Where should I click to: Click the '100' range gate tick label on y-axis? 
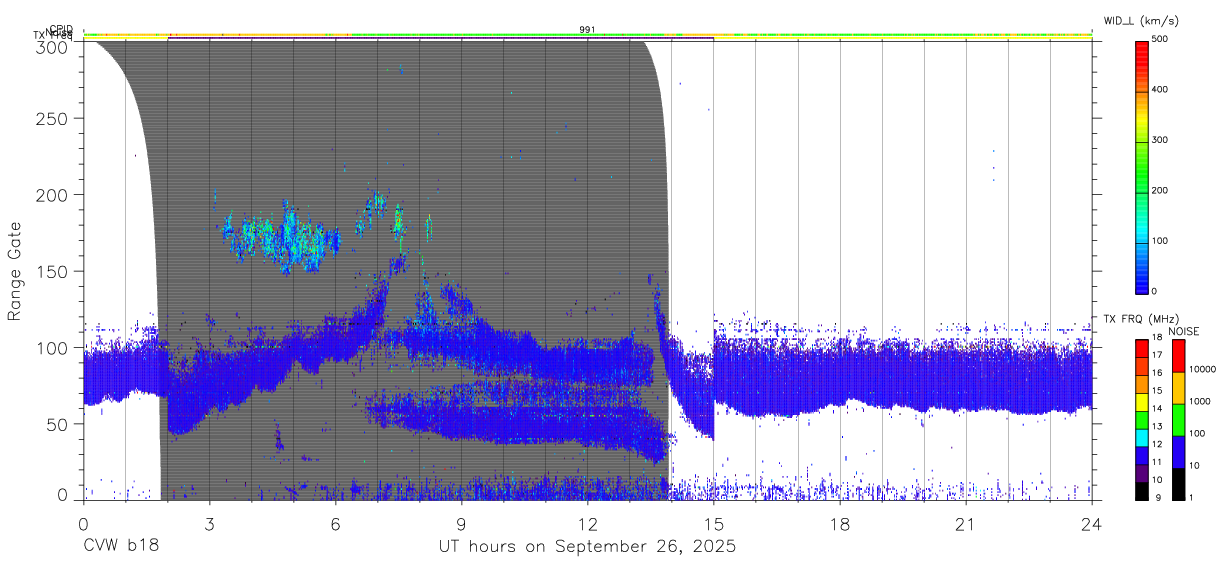pos(52,348)
